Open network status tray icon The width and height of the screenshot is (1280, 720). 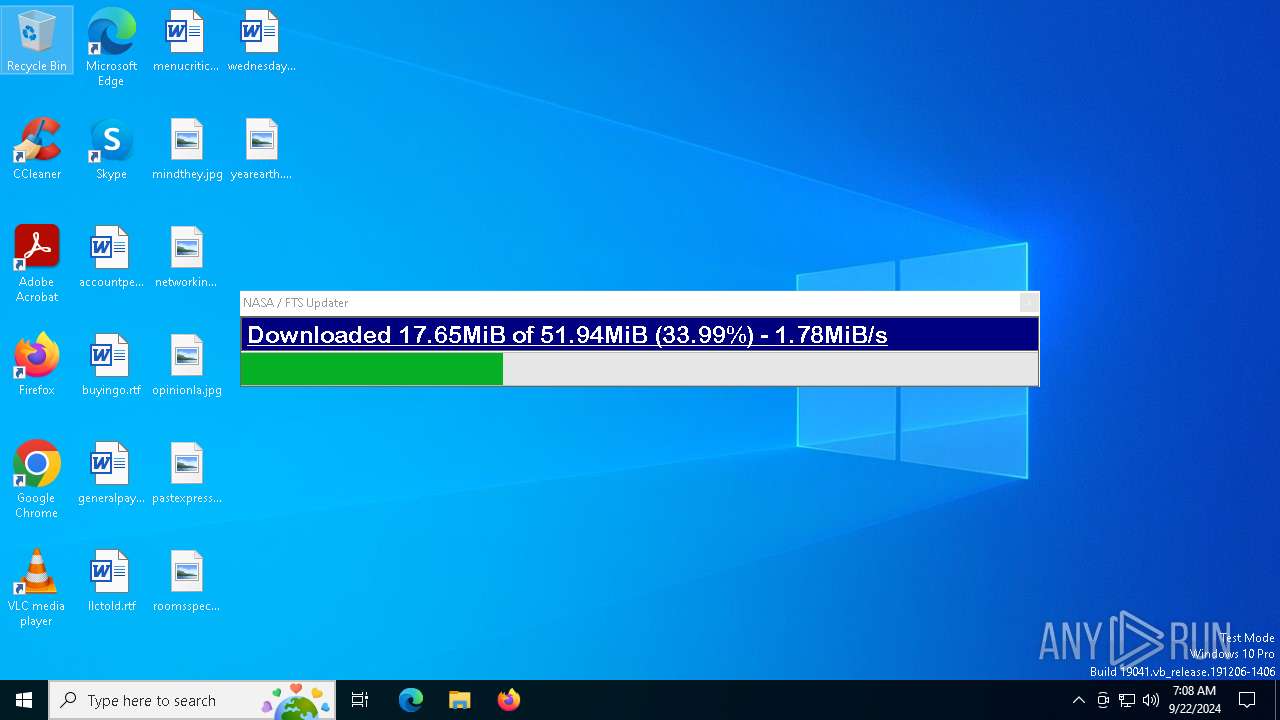click(x=1127, y=700)
